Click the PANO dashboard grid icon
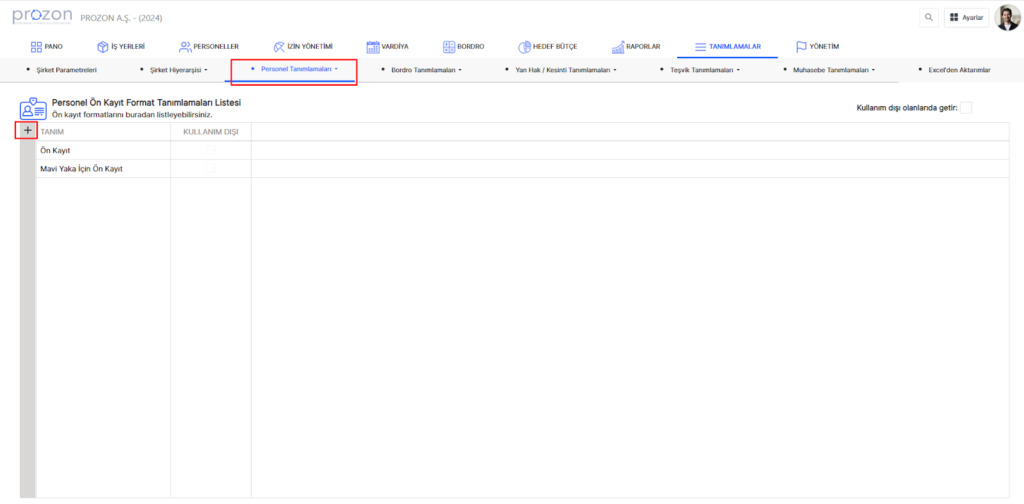Screen dimensions: 1024x504 click(37, 47)
